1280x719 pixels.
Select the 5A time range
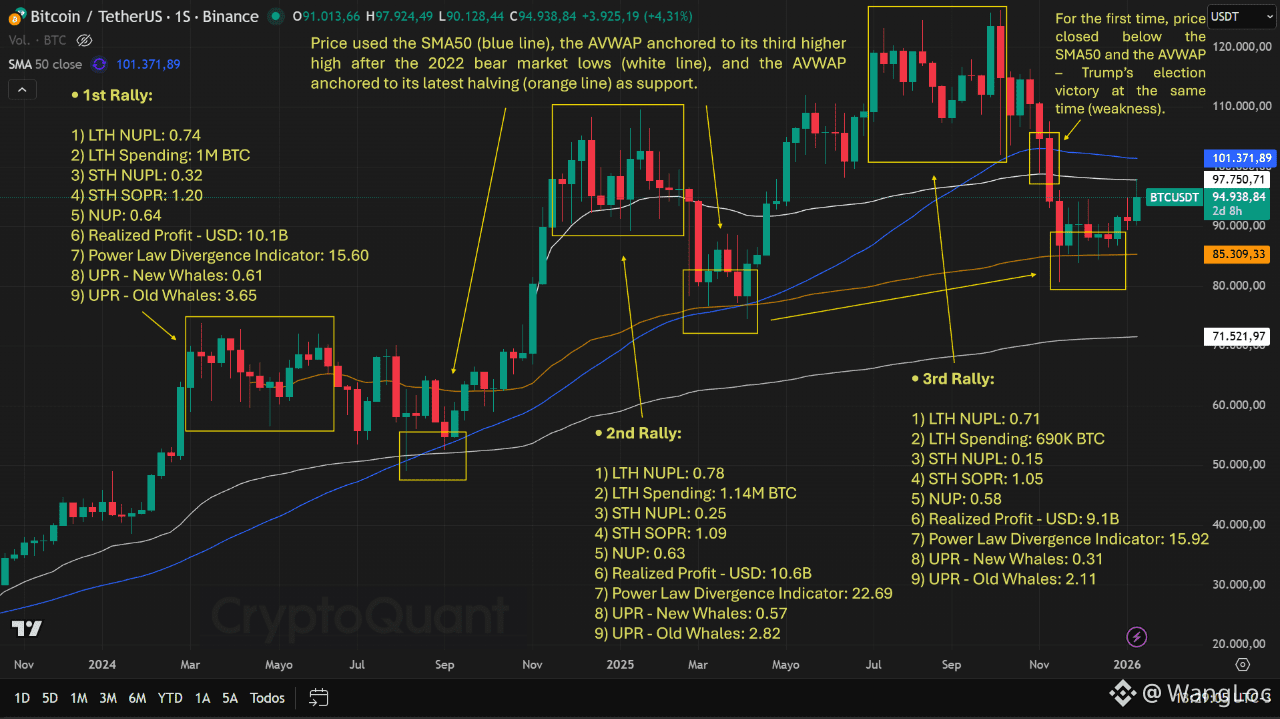point(230,698)
